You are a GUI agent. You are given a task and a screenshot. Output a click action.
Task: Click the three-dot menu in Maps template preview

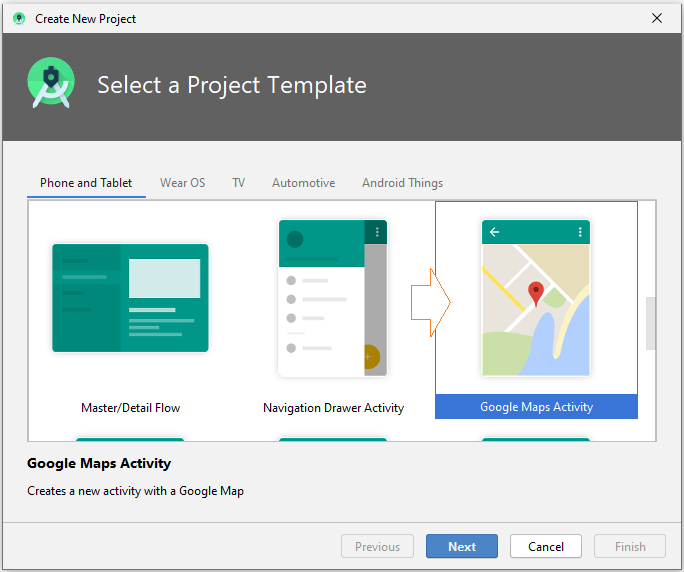pyautogui.click(x=580, y=232)
